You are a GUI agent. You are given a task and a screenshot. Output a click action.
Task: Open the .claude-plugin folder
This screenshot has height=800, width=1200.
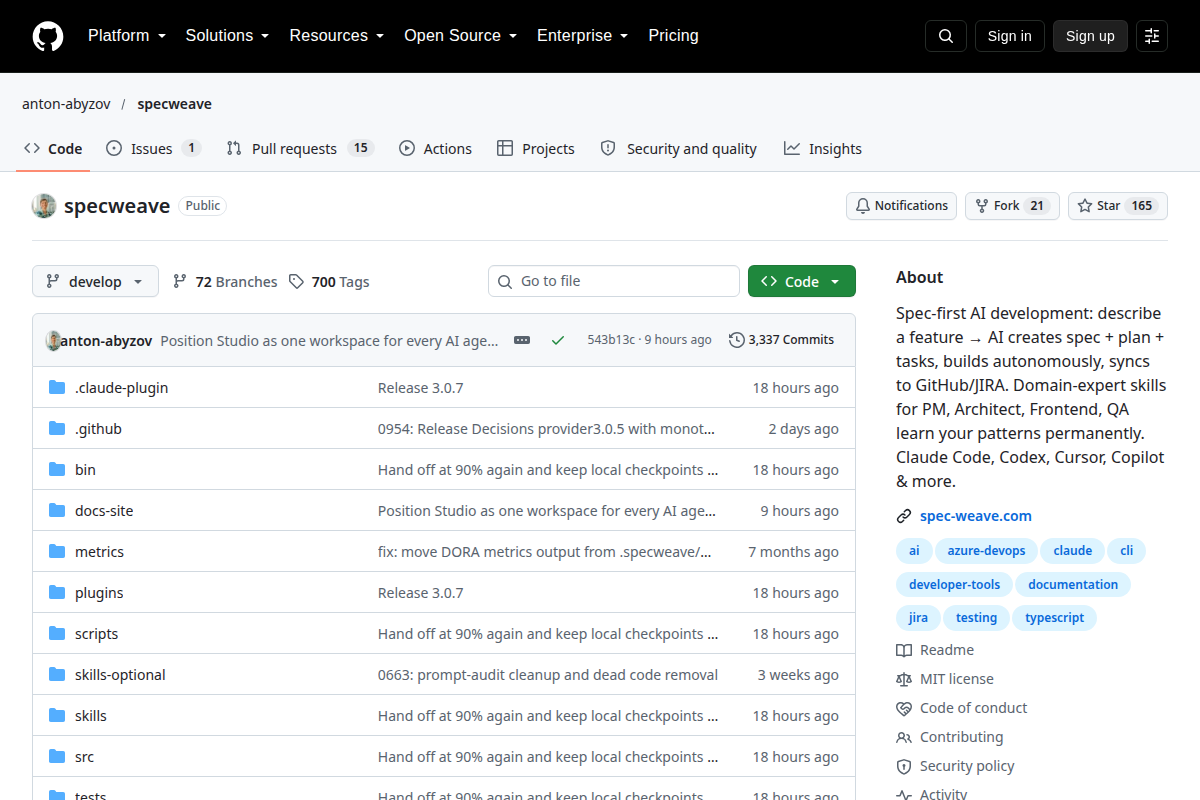(121, 388)
